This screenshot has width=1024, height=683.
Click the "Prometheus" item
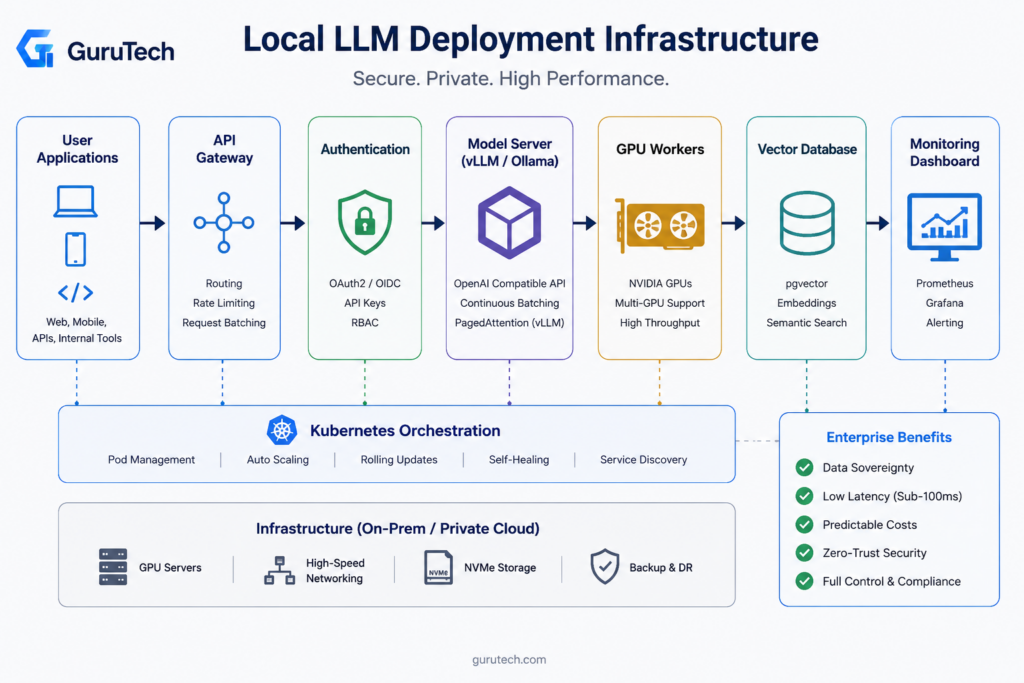coord(944,283)
